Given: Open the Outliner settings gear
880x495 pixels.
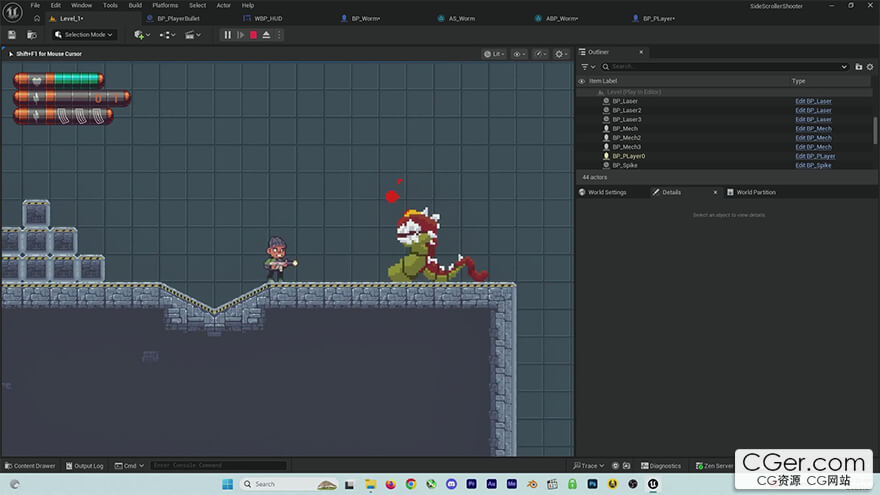Looking at the screenshot, I should (870, 67).
